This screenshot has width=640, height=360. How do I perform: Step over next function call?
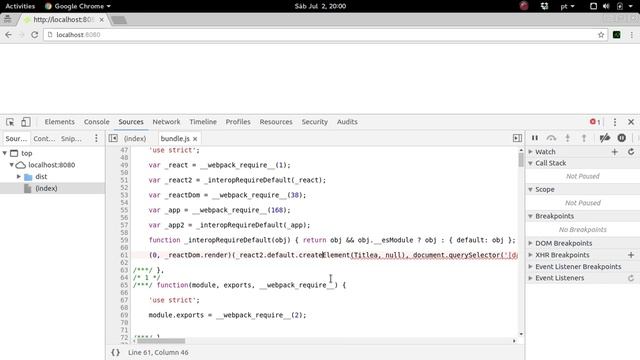(x=551, y=138)
